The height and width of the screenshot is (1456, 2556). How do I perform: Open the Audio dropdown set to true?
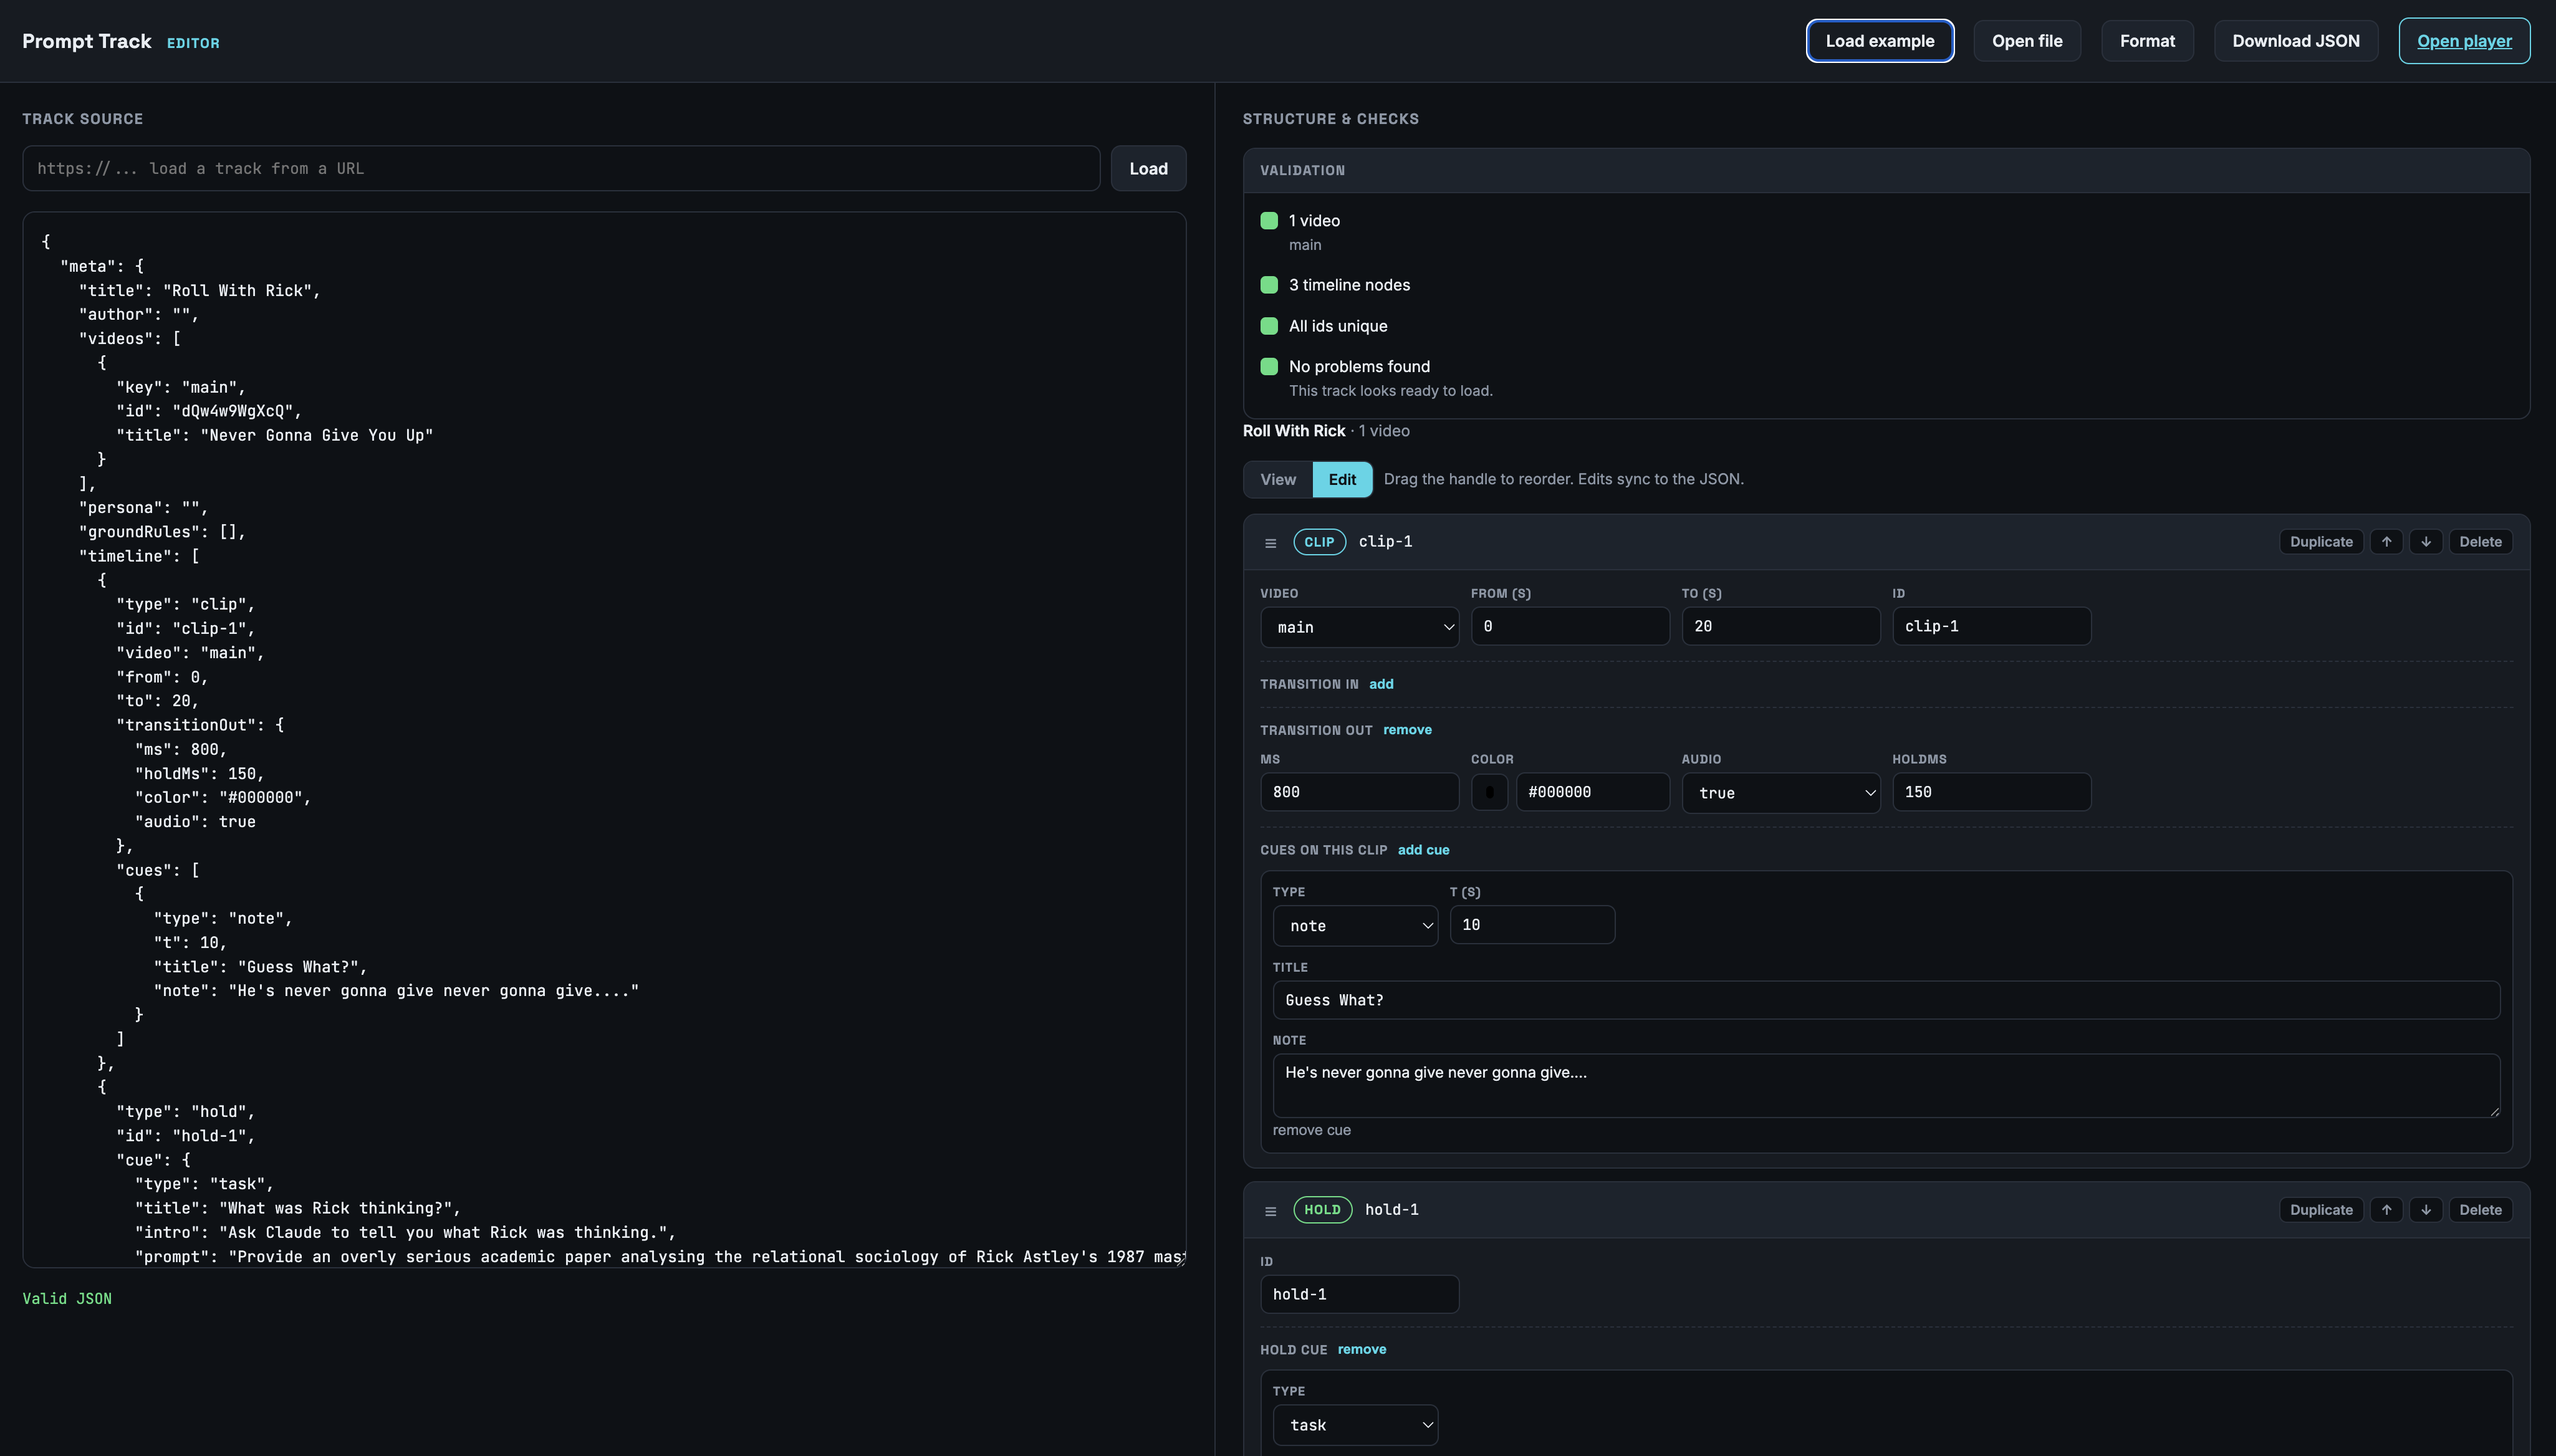pyautogui.click(x=1780, y=793)
